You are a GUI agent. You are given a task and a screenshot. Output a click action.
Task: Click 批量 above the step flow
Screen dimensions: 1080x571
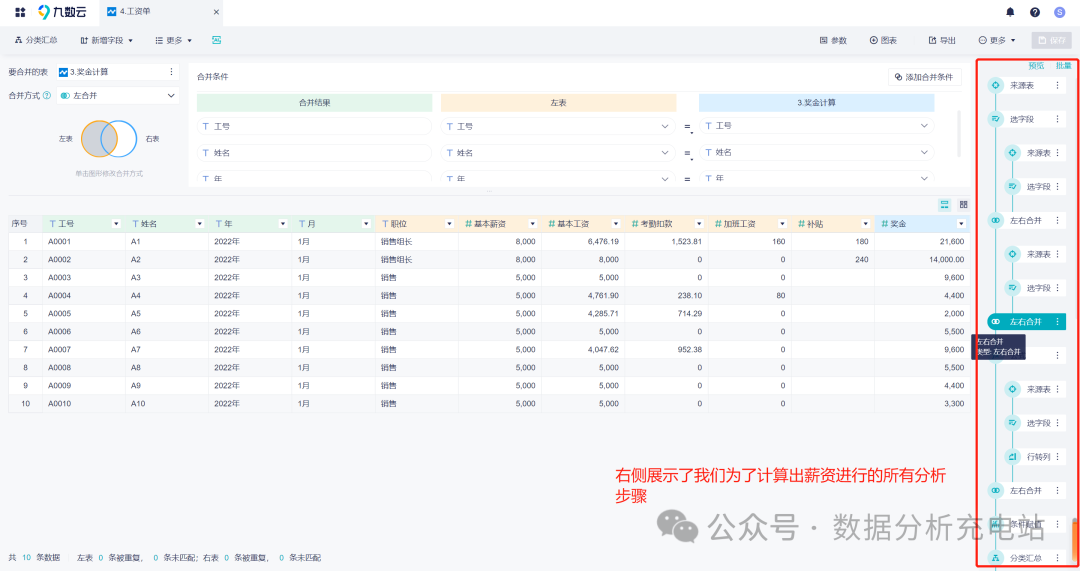(1063, 66)
